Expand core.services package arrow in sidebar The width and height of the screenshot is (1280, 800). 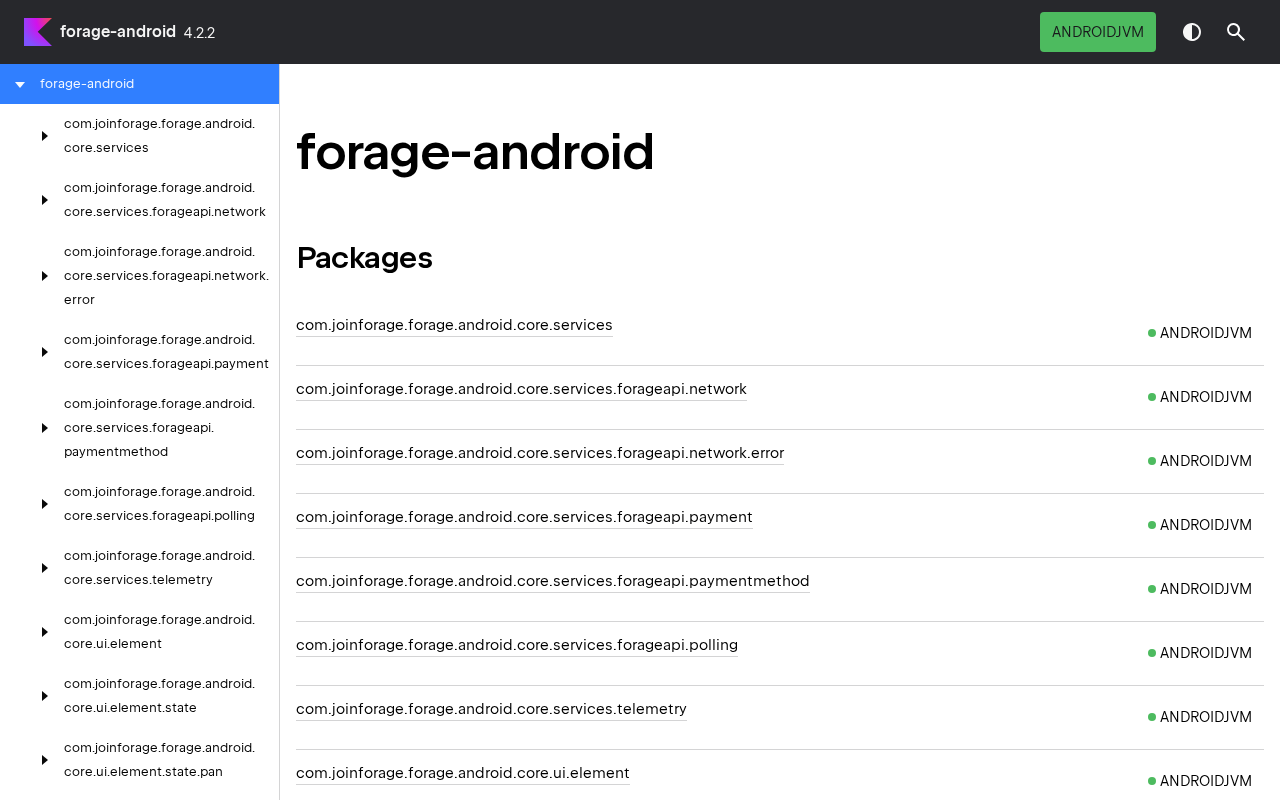point(44,136)
